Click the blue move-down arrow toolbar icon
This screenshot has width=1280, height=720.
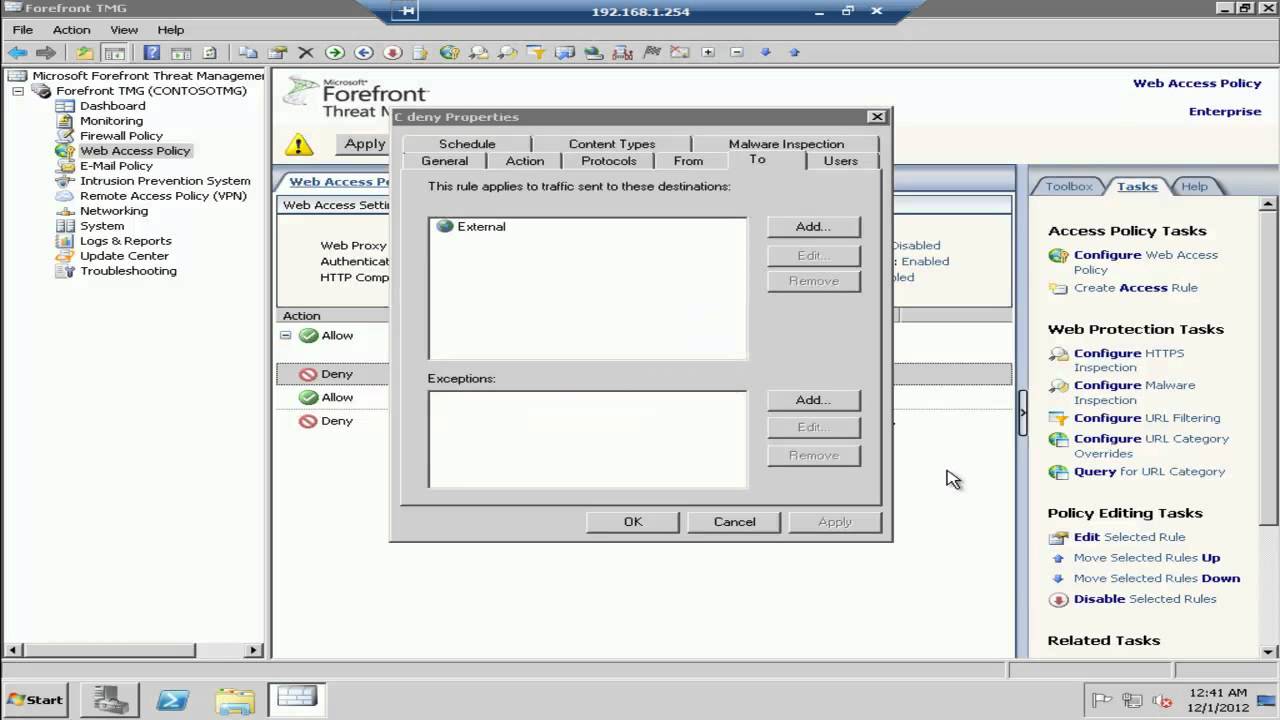766,53
